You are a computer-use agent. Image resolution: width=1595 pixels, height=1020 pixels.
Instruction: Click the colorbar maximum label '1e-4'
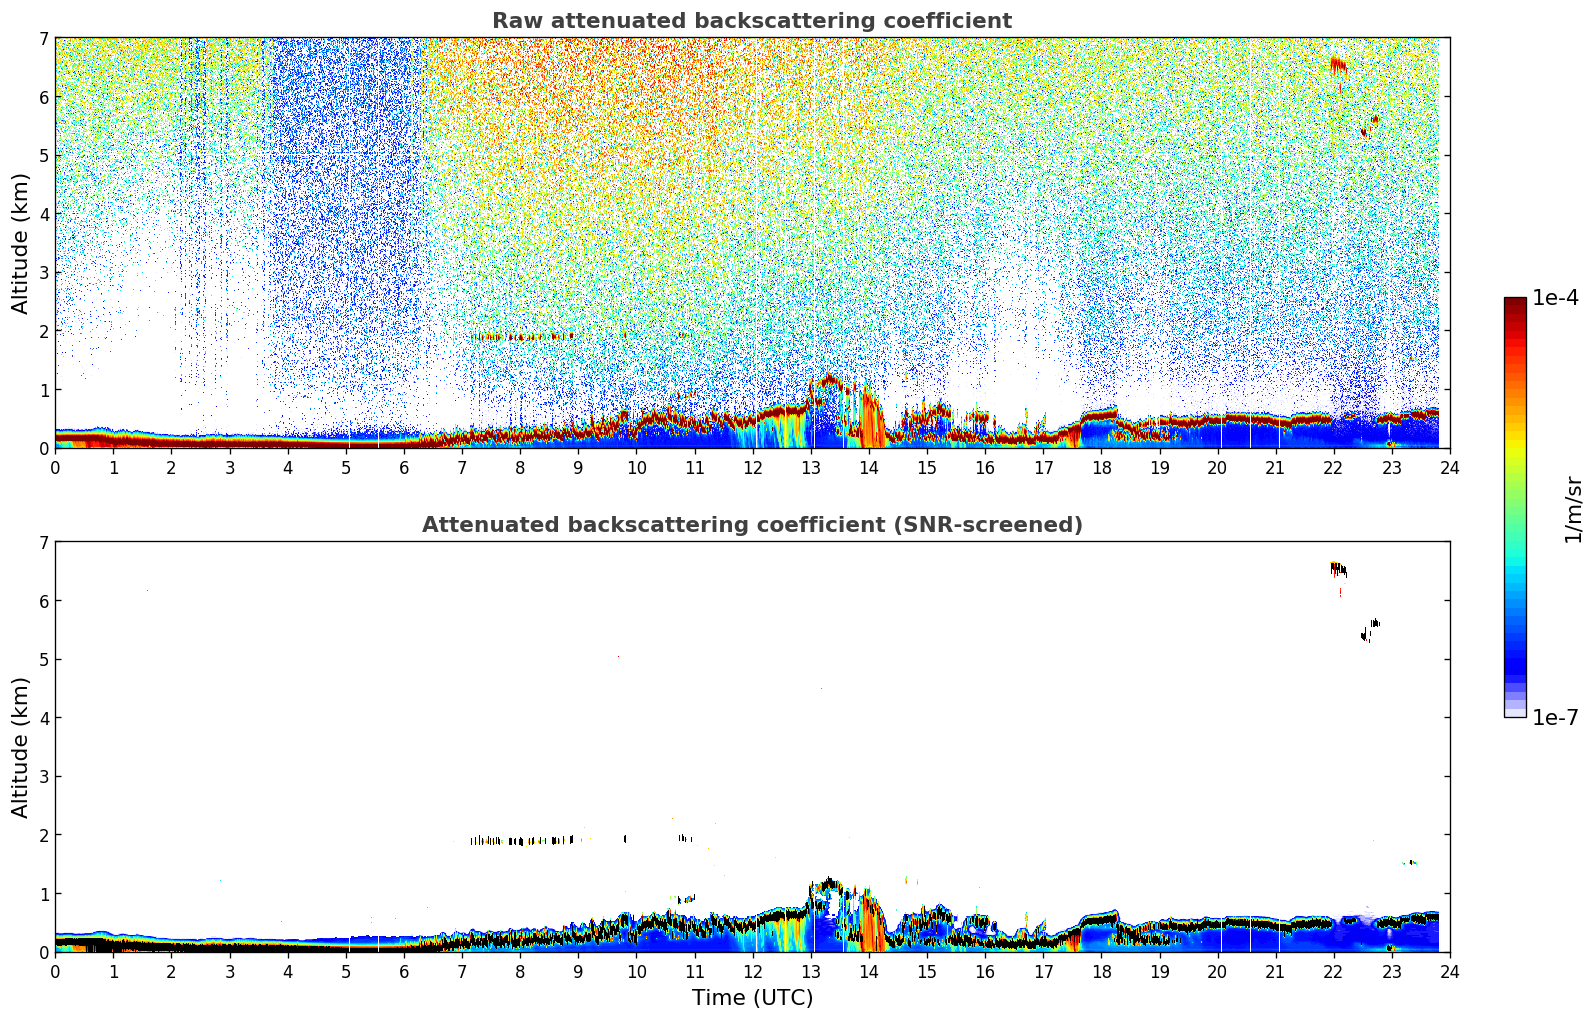(x=1555, y=298)
